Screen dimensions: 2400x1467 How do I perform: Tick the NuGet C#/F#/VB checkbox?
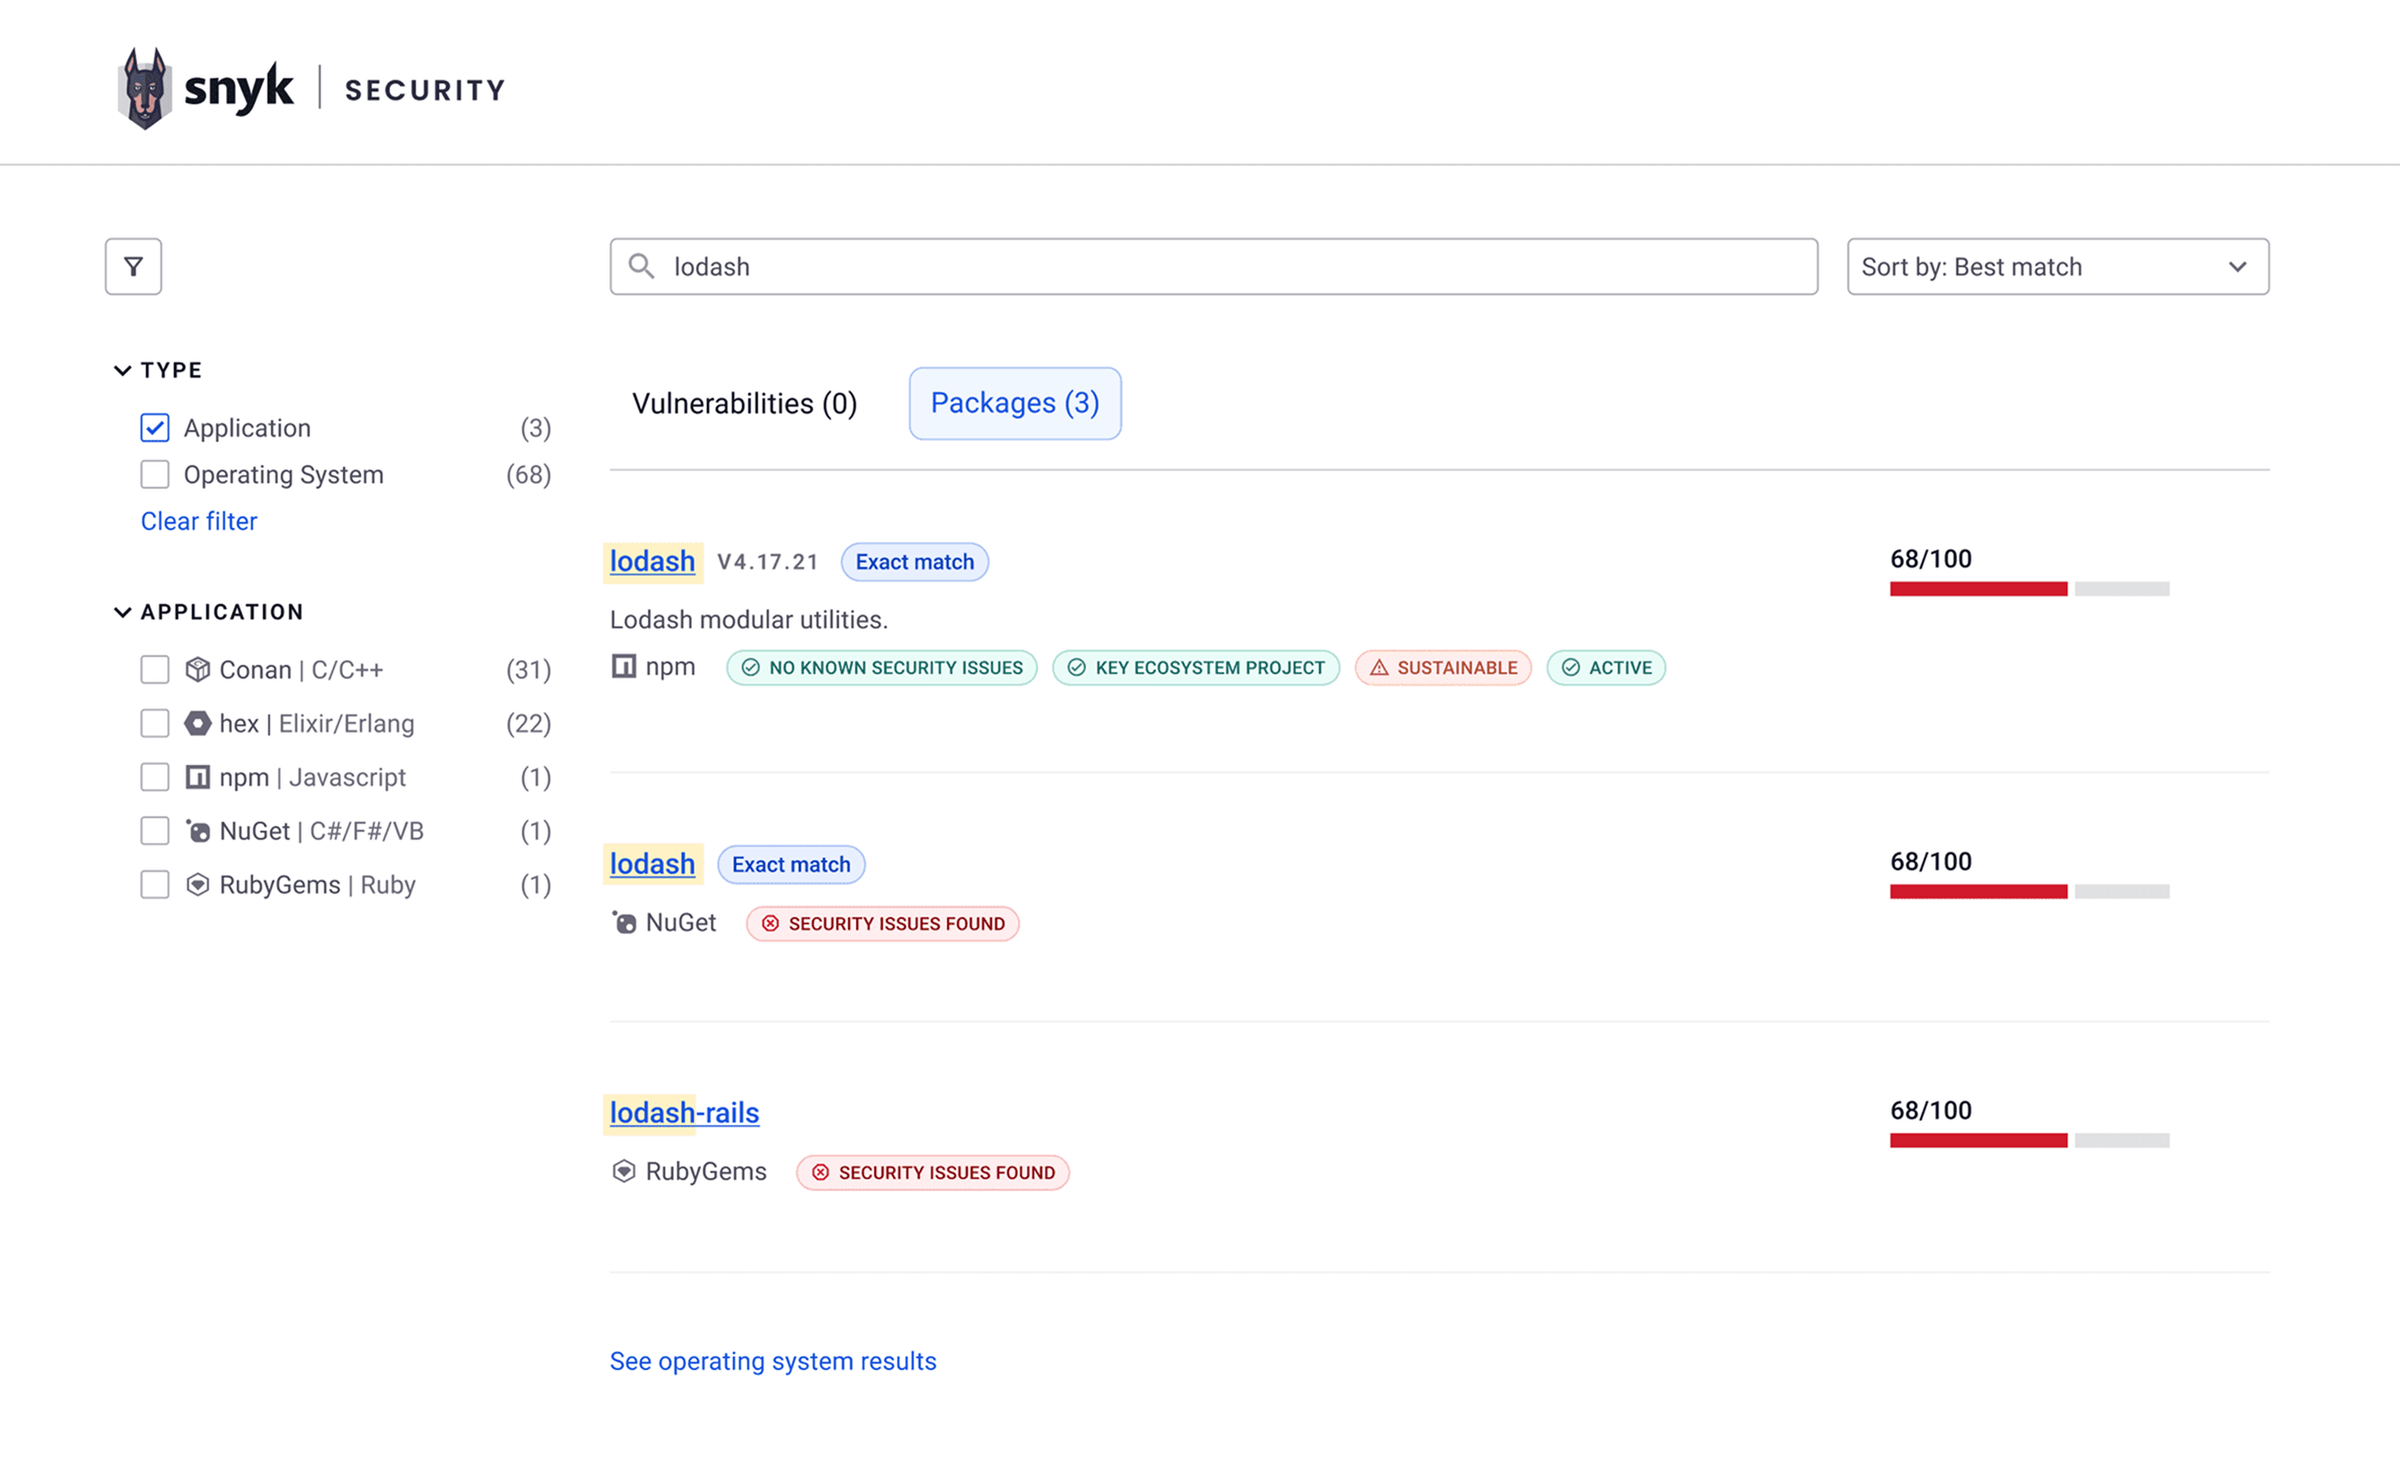click(x=155, y=831)
